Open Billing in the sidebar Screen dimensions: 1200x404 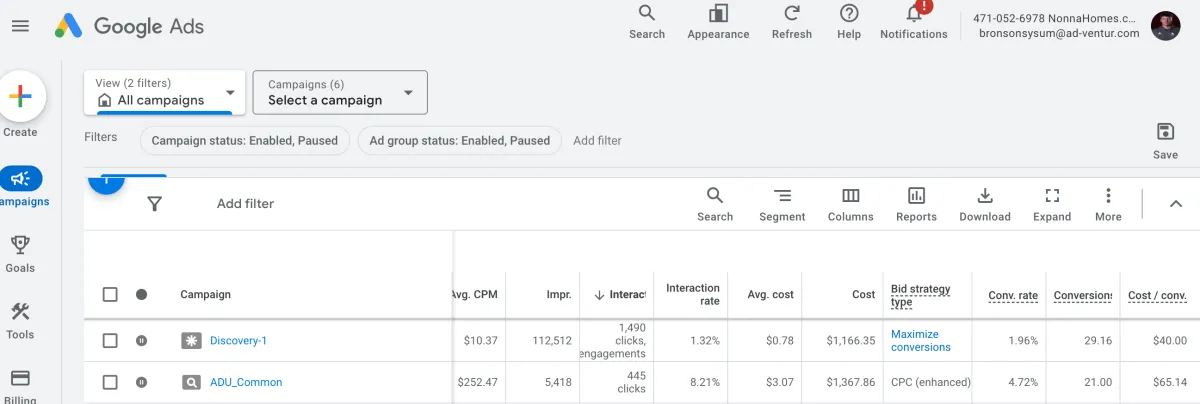(x=20, y=387)
